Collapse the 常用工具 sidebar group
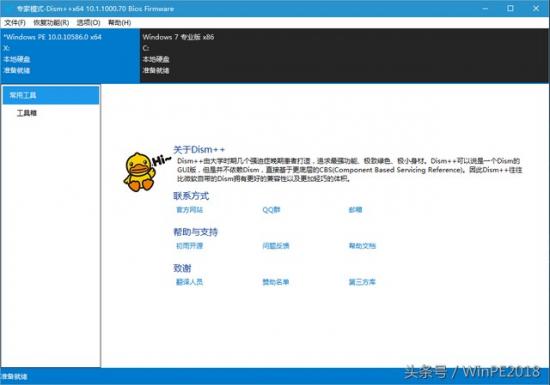This screenshot has width=550, height=385. (x=51, y=95)
